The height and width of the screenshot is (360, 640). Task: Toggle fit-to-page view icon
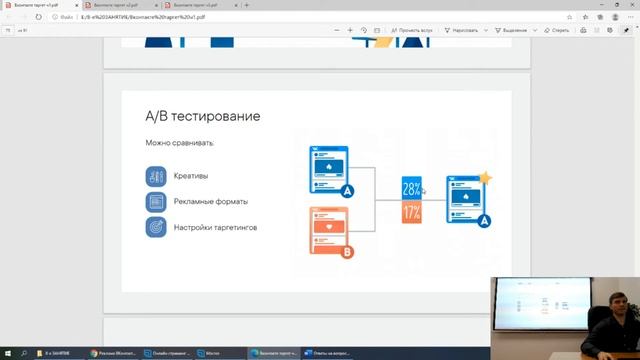(x=377, y=30)
